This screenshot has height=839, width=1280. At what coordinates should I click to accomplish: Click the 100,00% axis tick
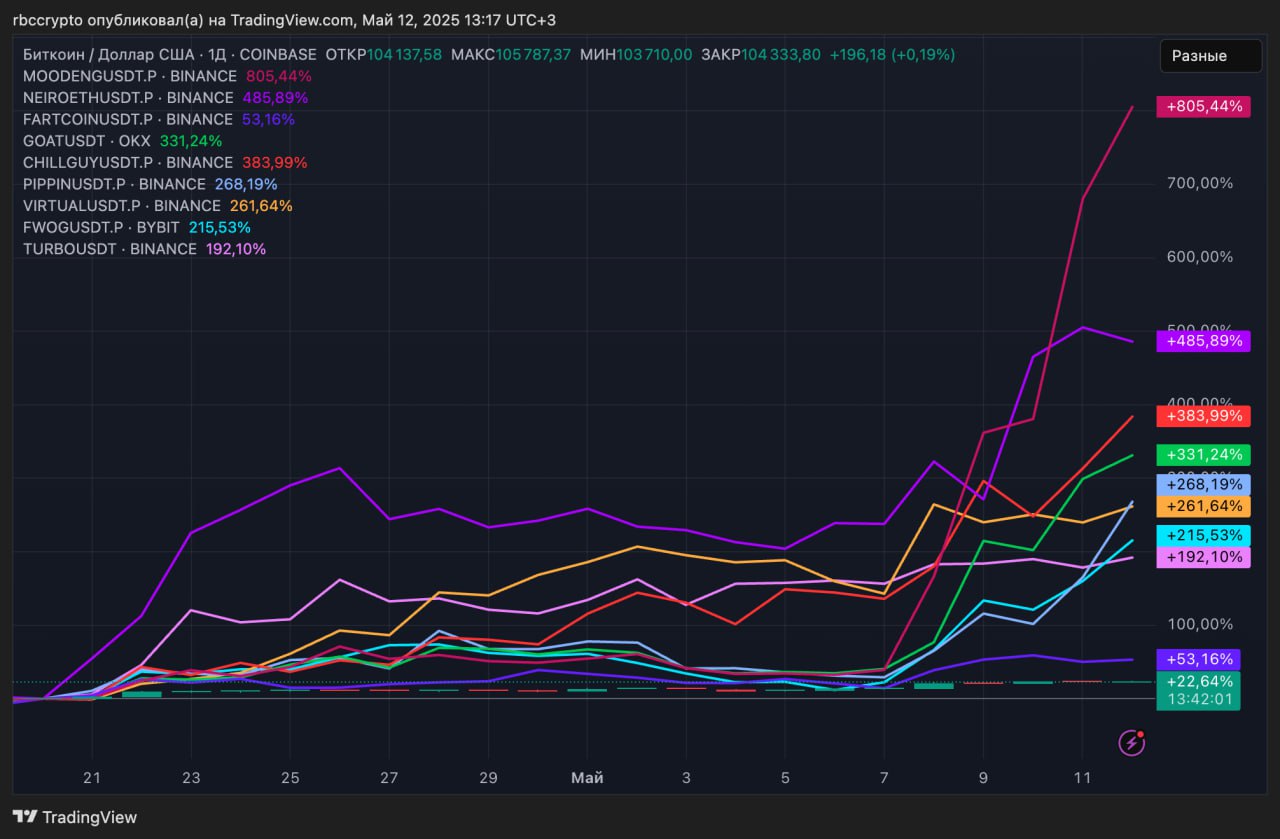tap(1199, 624)
